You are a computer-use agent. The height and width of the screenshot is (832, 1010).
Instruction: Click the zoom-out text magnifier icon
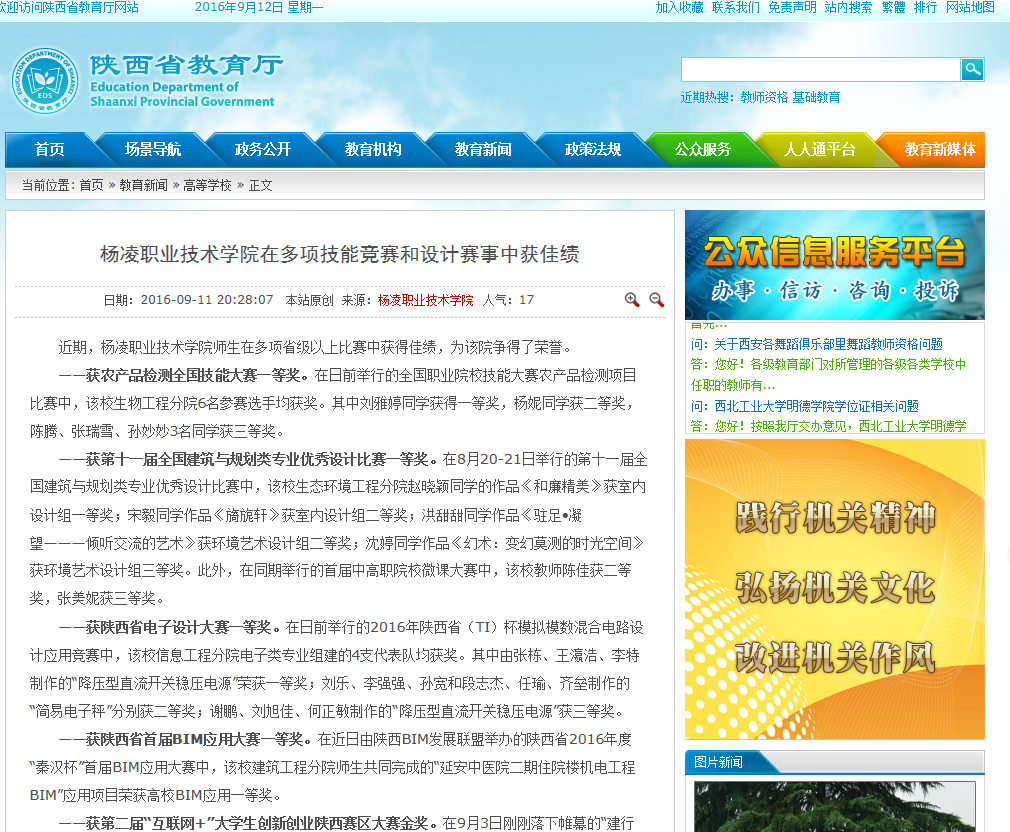(656, 300)
